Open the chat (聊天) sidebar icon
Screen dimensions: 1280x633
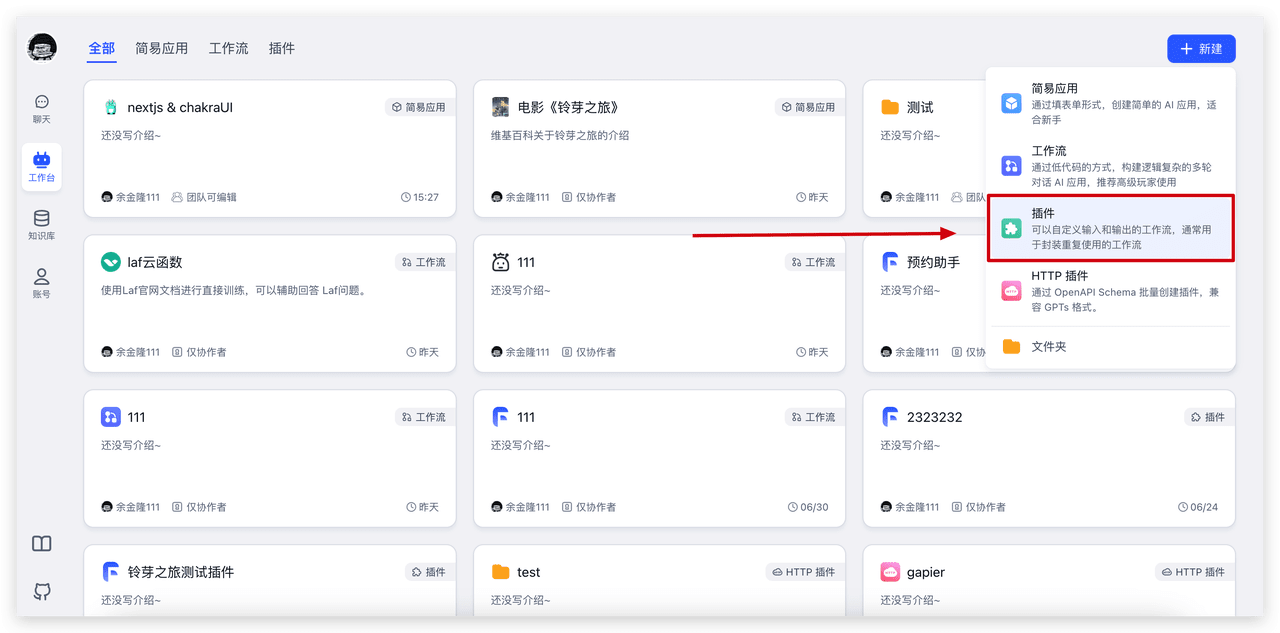(41, 108)
